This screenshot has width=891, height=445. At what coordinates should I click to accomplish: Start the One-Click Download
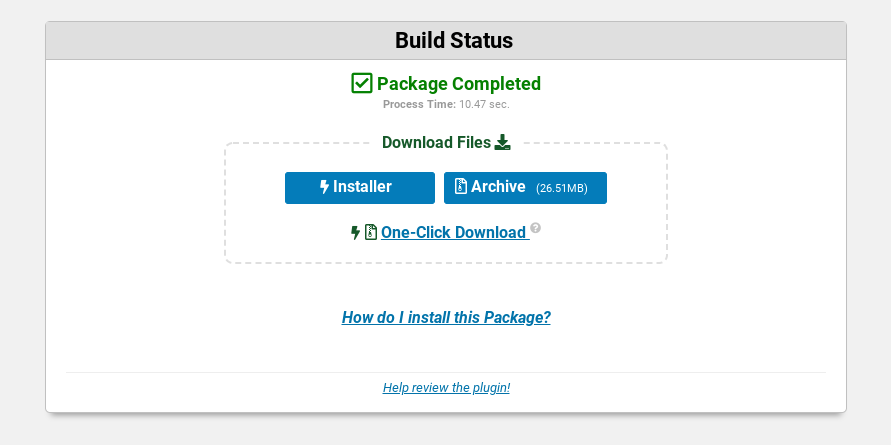(453, 233)
